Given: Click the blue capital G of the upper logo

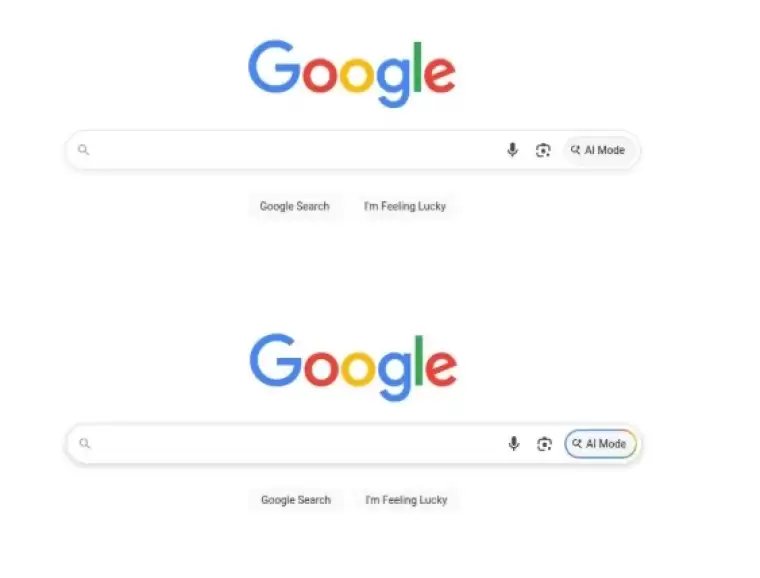Looking at the screenshot, I should 274,66.
